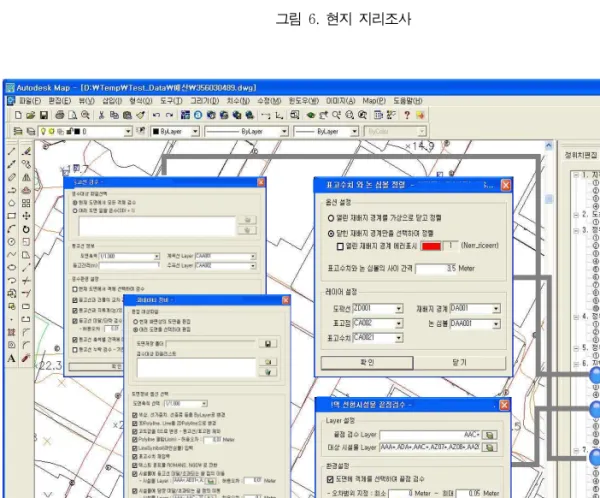Open the 도움말(H) menu
Image resolution: width=600 pixels, height=498 pixels.
tap(408, 101)
